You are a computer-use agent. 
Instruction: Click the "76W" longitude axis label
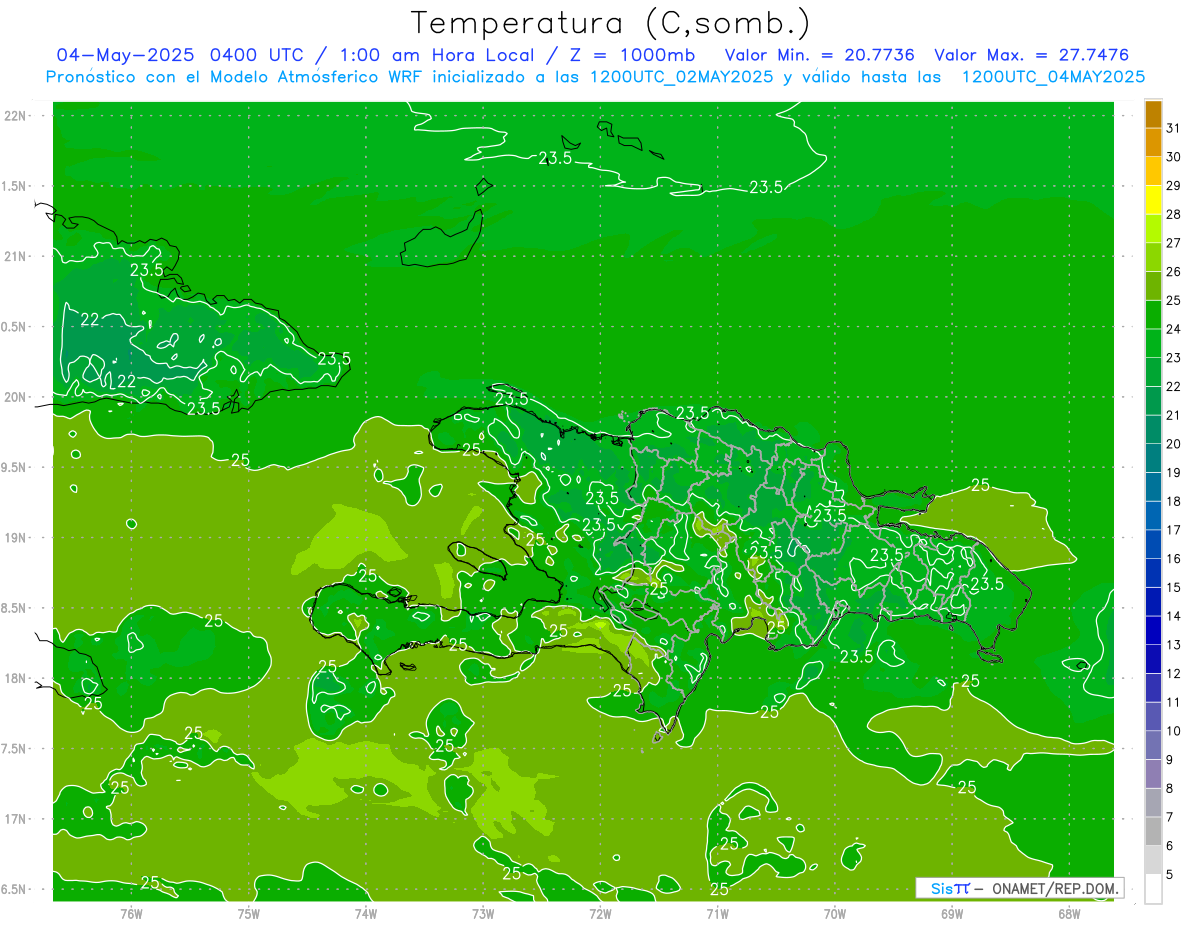pyautogui.click(x=131, y=913)
